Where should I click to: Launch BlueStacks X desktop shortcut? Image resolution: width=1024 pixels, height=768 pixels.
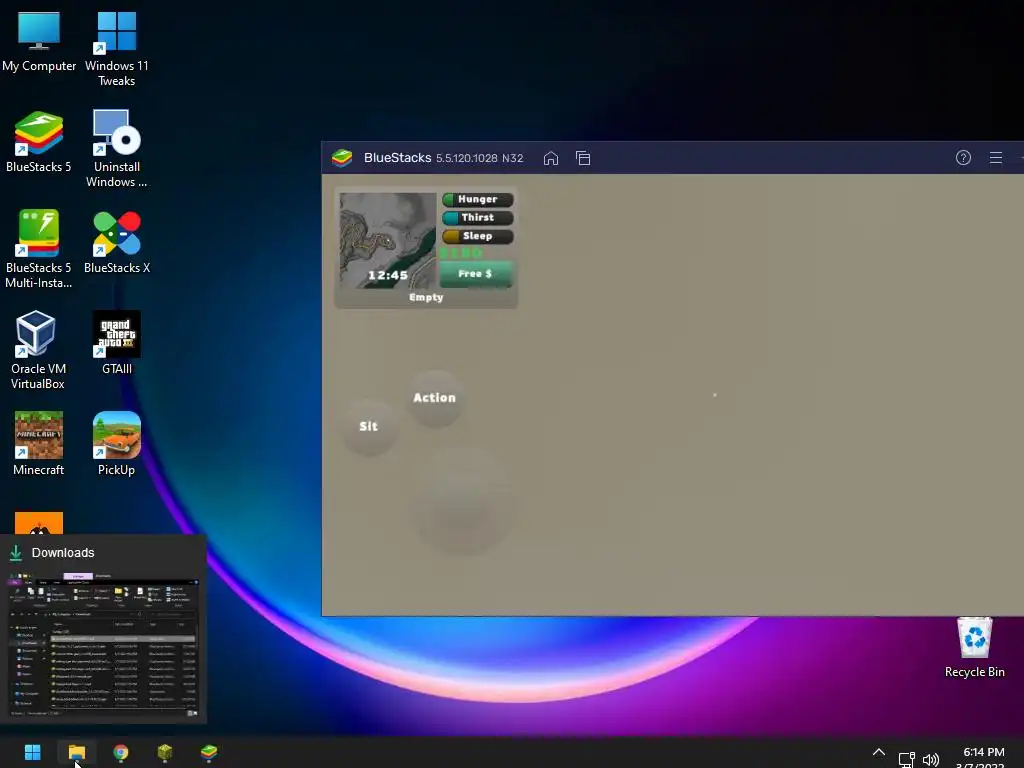(x=116, y=242)
